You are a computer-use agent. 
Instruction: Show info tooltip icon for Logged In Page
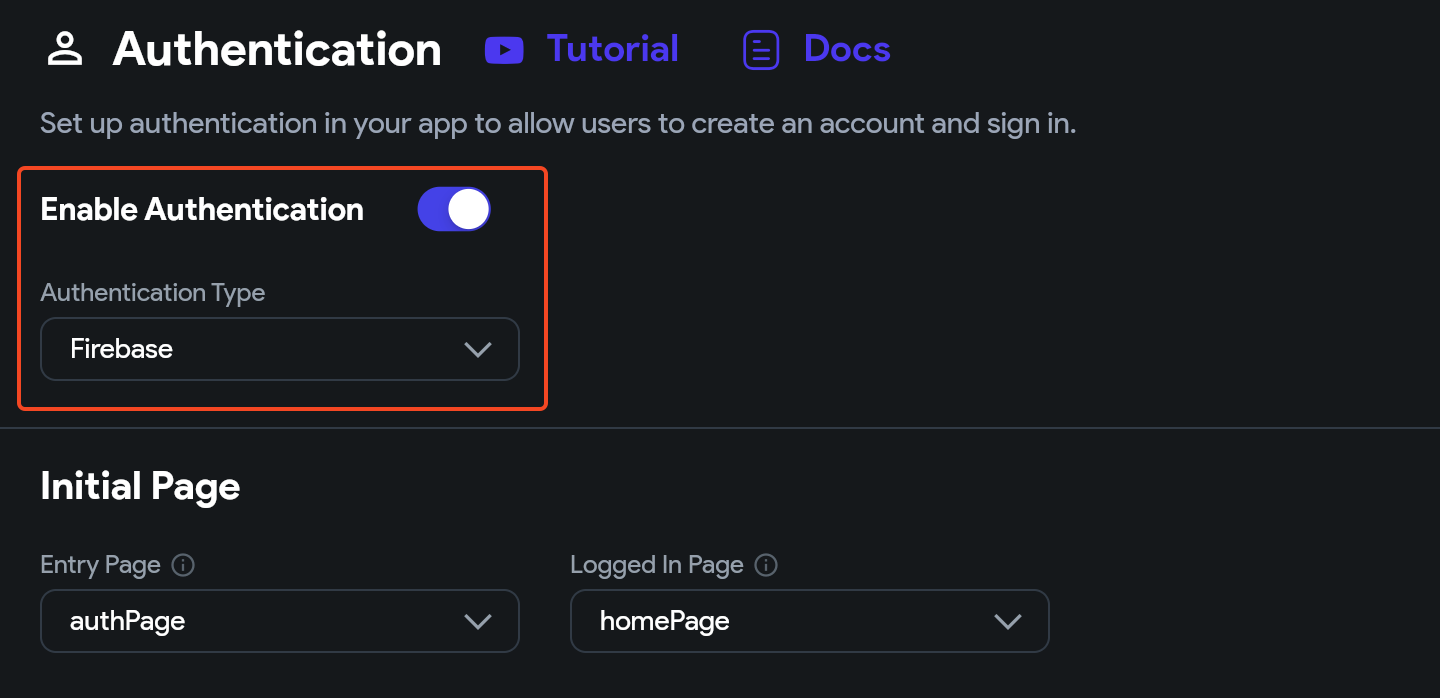(x=766, y=565)
